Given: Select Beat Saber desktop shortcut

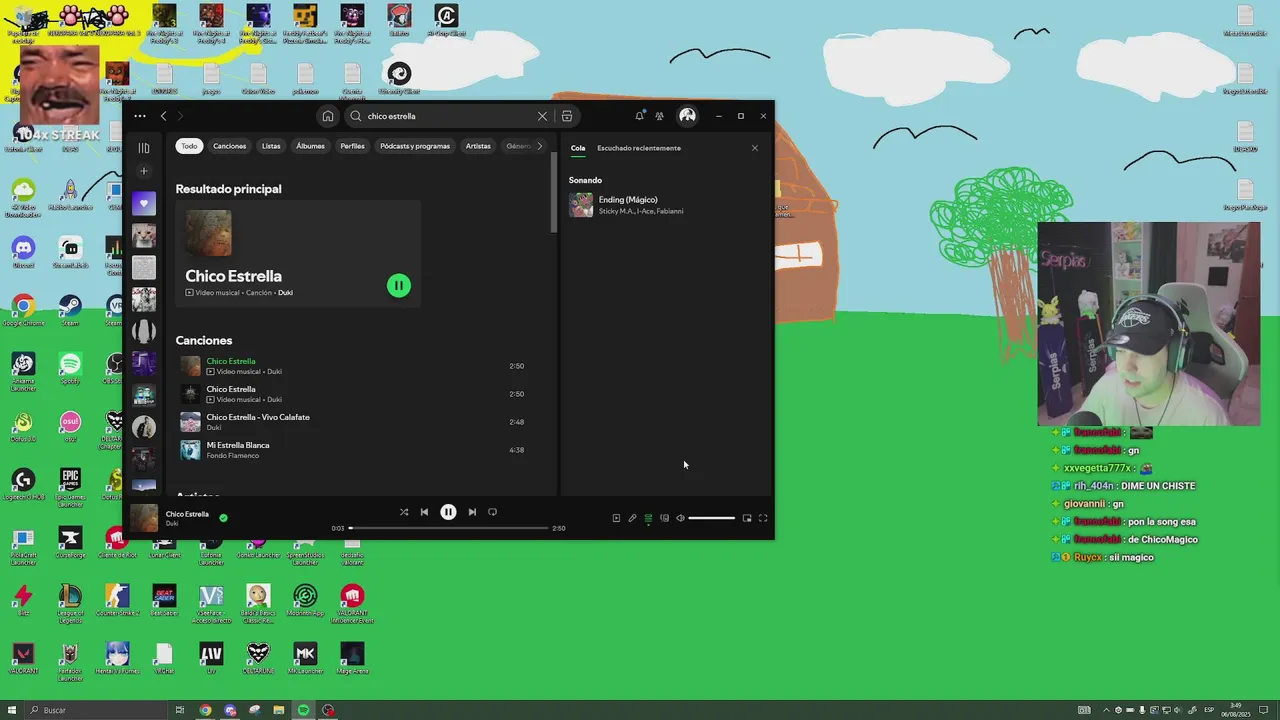Looking at the screenshot, I should click(x=164, y=602).
